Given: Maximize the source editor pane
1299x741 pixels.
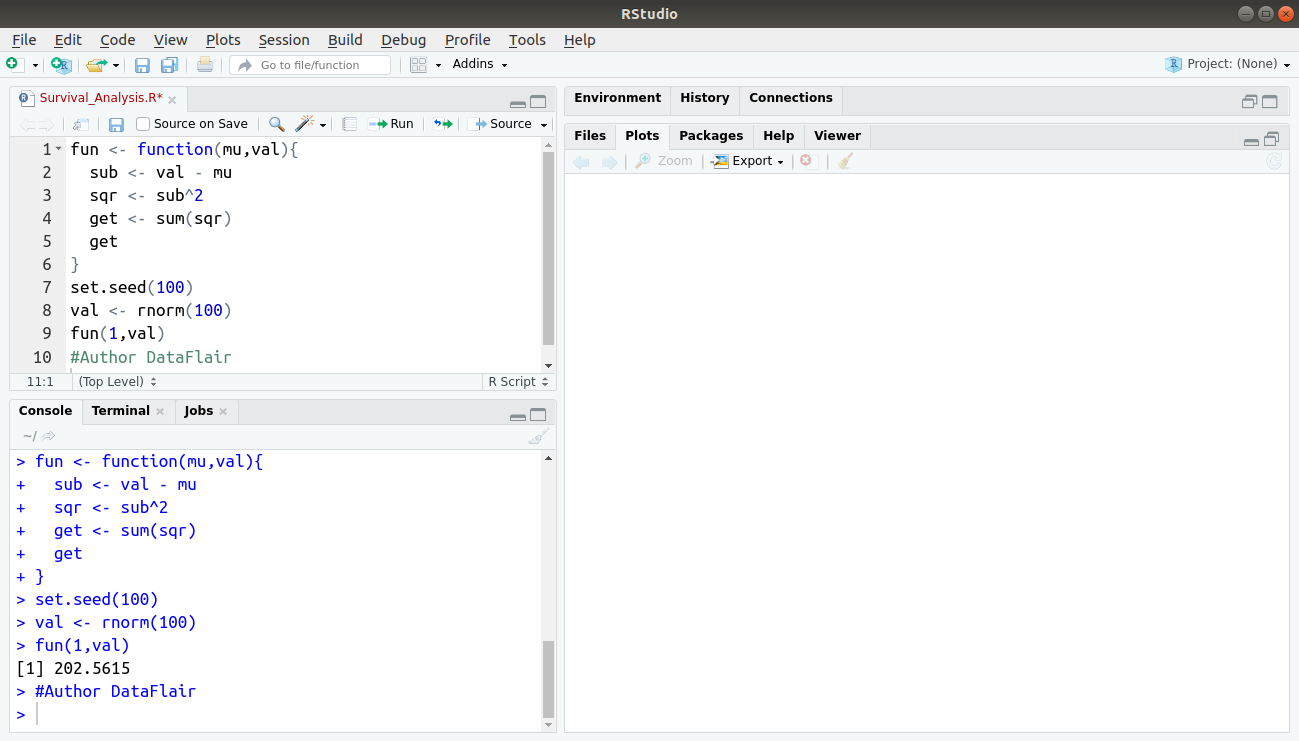Looking at the screenshot, I should point(538,102).
